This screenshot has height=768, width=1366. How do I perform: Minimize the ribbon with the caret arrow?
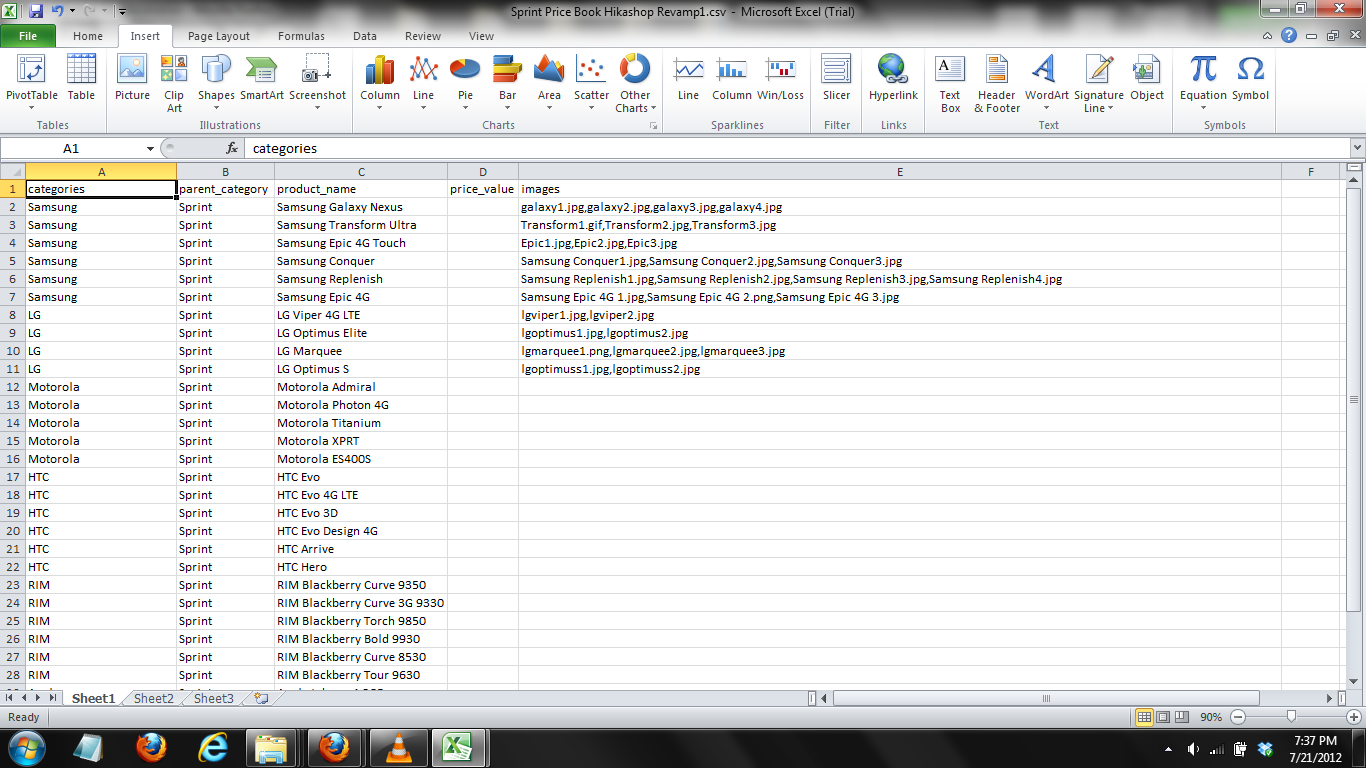(x=1269, y=36)
